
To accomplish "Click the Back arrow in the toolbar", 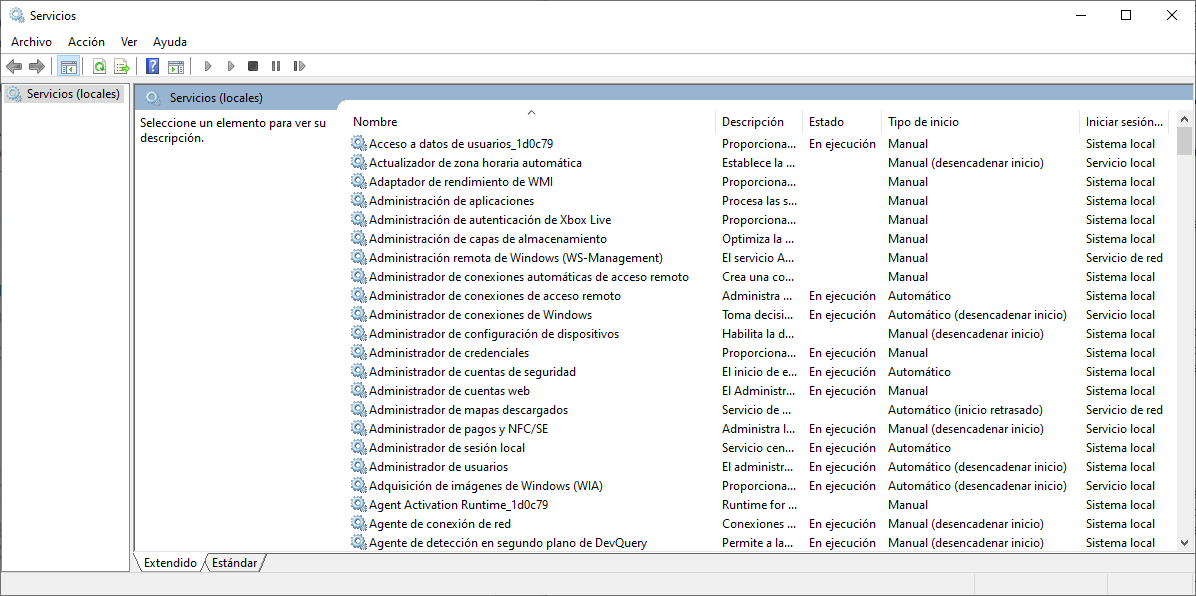I will (14, 66).
